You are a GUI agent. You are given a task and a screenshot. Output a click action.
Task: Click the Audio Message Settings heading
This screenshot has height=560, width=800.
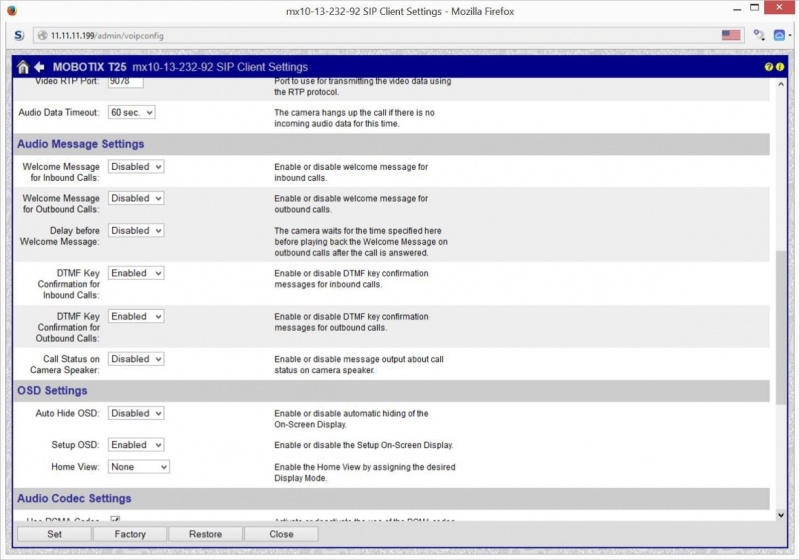pos(81,144)
